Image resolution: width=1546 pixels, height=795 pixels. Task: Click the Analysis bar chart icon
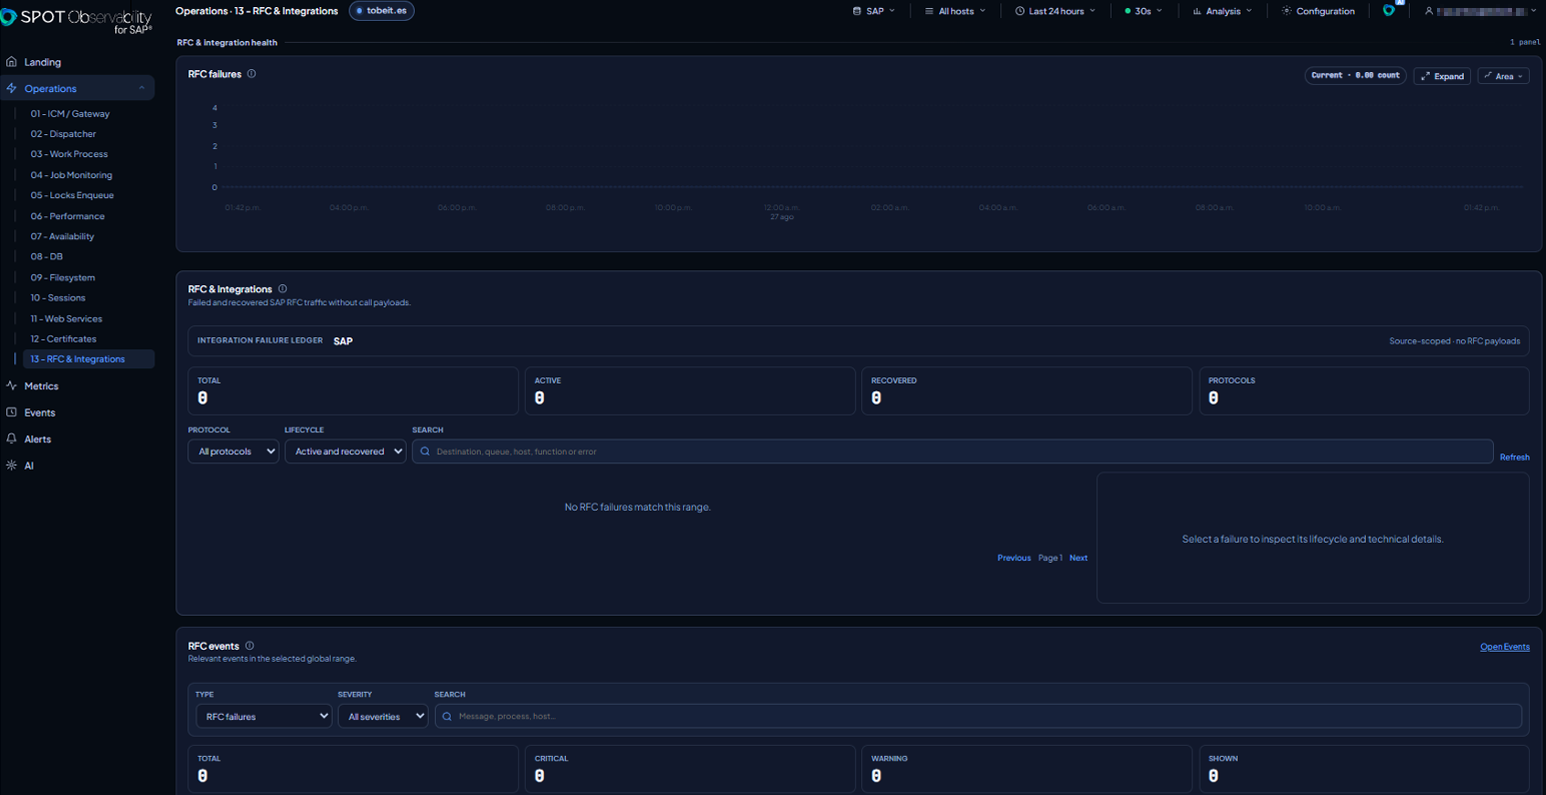[x=1197, y=11]
